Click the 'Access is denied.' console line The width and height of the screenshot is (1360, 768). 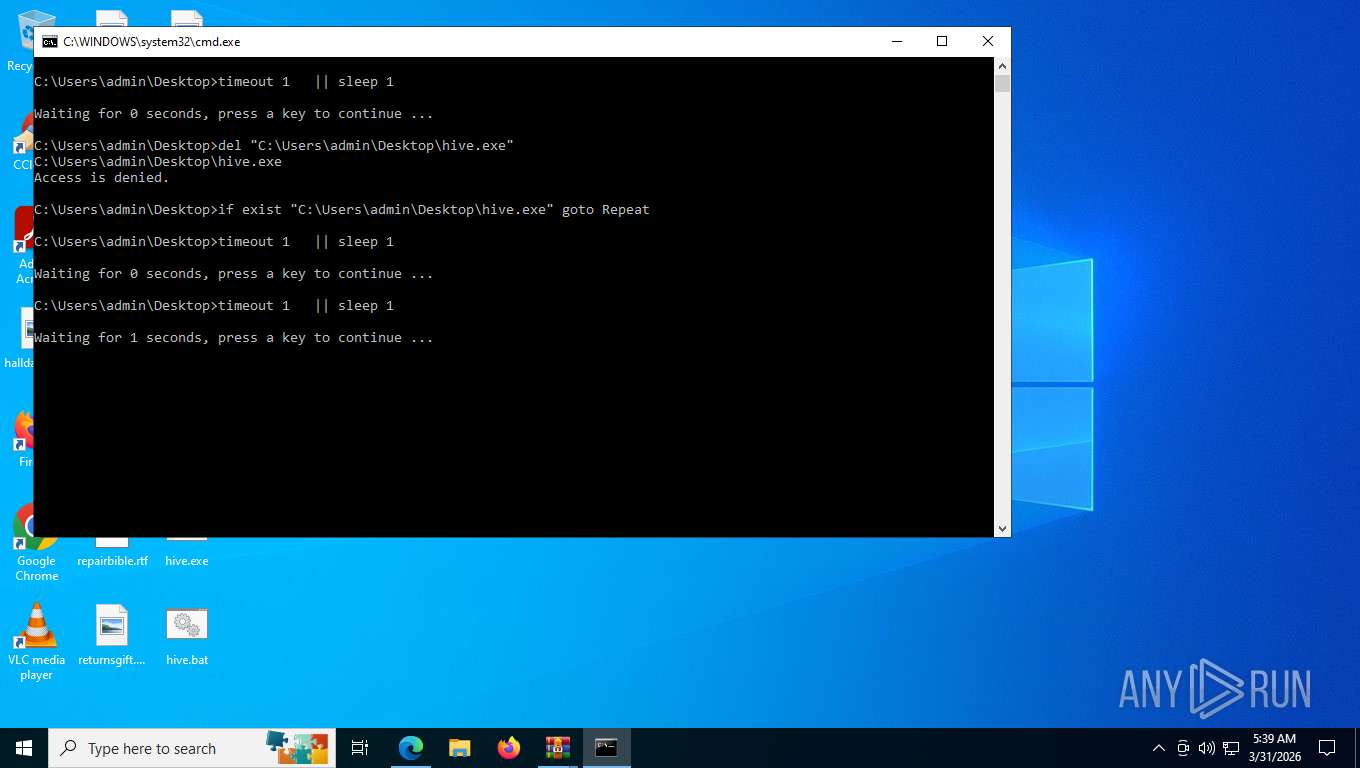pyautogui.click(x=102, y=178)
